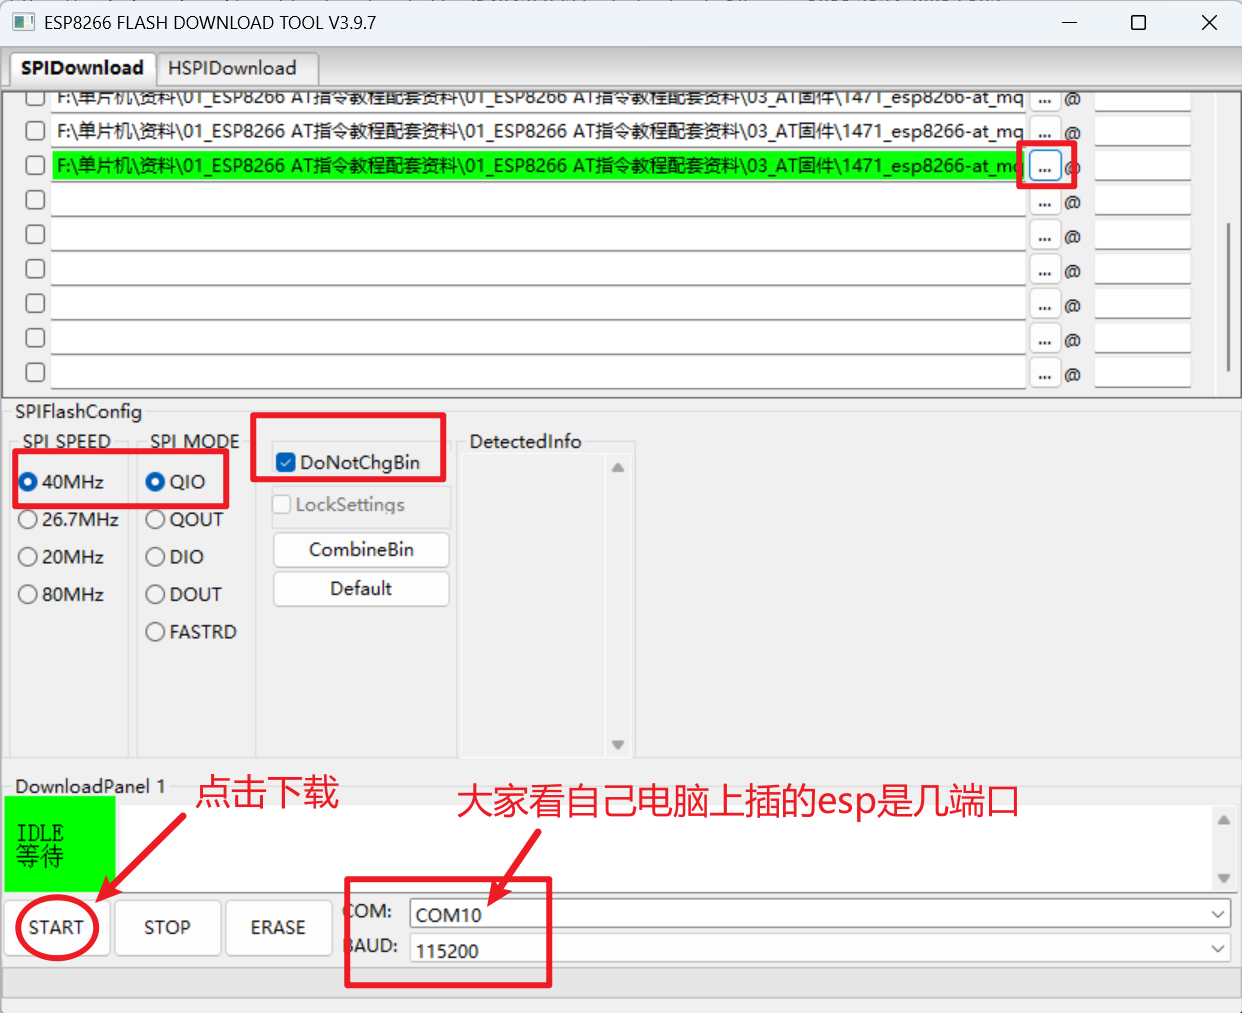1242x1013 pixels.
Task: Click the flash address field of the green row
Action: click(1142, 165)
